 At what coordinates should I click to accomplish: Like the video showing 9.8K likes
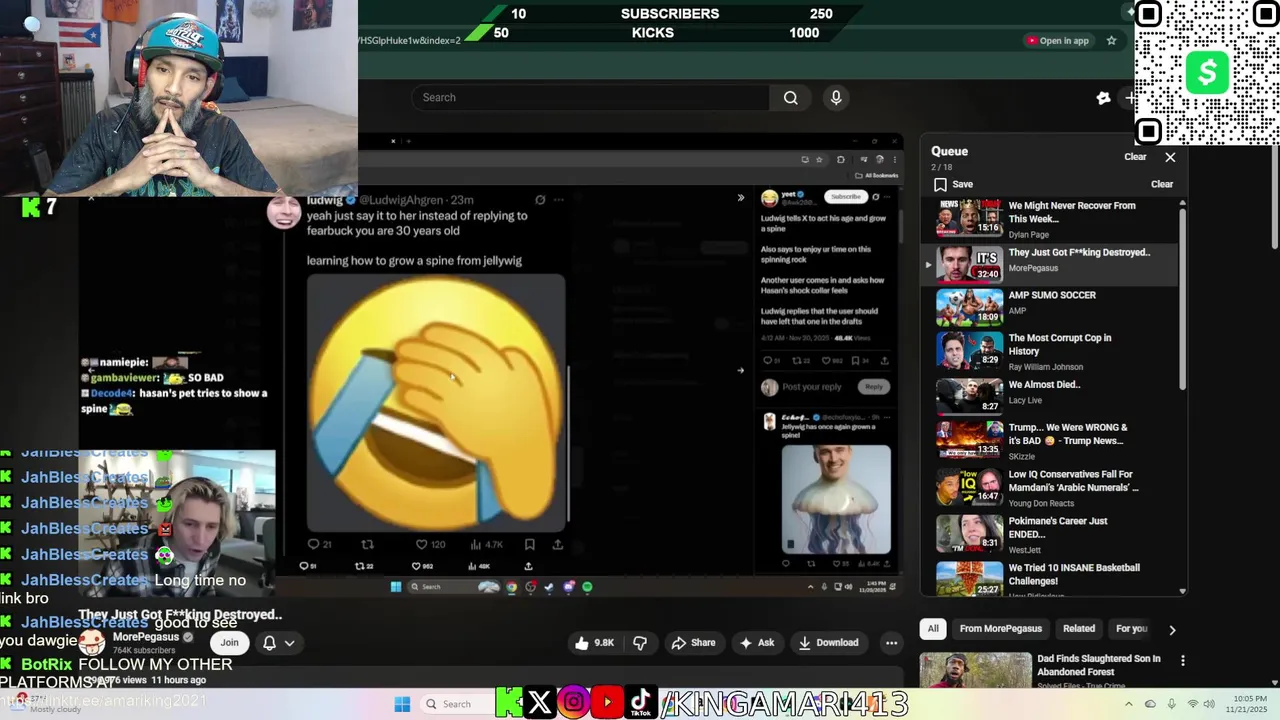(x=594, y=643)
